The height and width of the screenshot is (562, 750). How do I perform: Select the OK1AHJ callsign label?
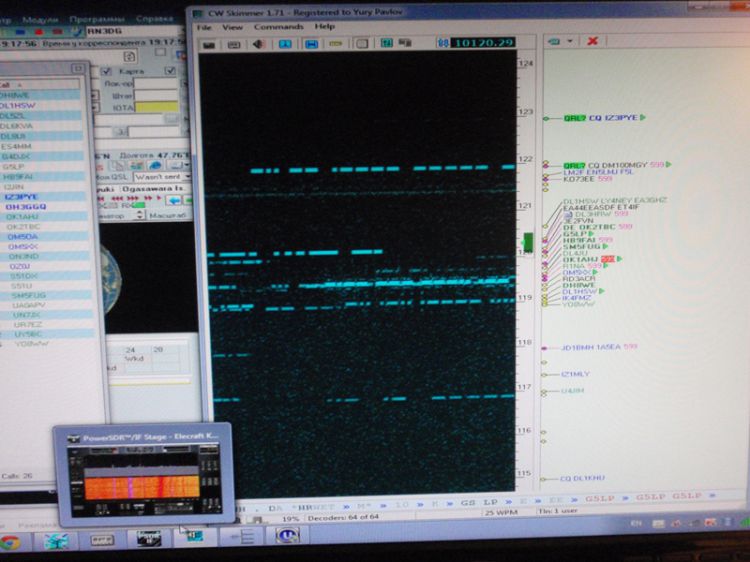click(581, 259)
